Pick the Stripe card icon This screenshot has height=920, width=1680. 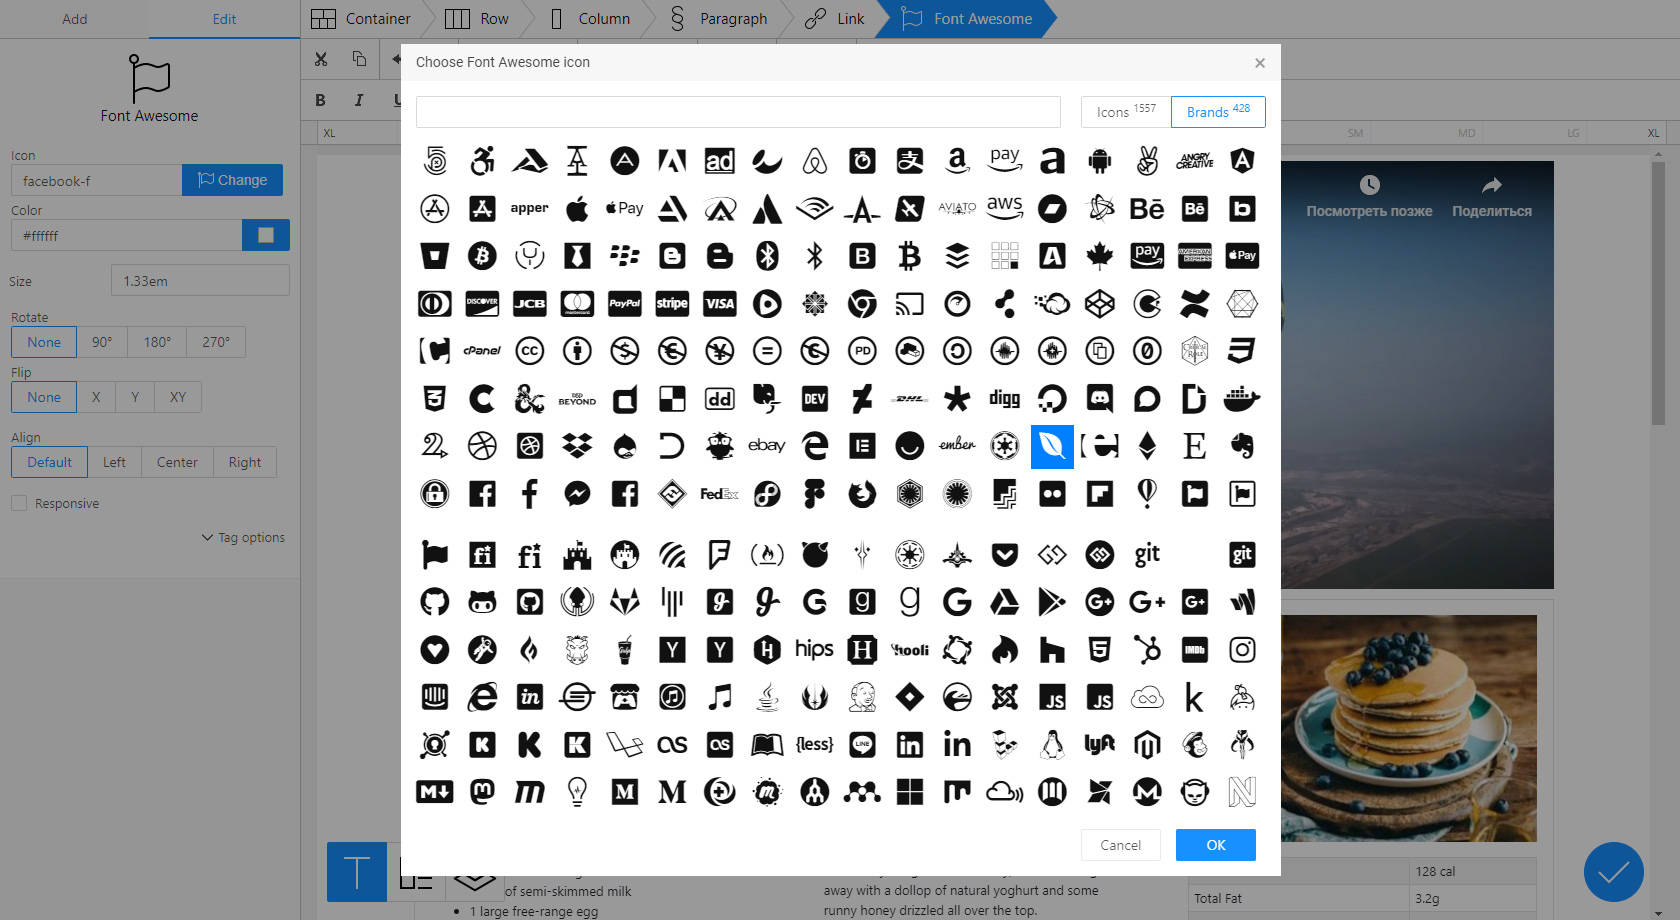point(672,304)
